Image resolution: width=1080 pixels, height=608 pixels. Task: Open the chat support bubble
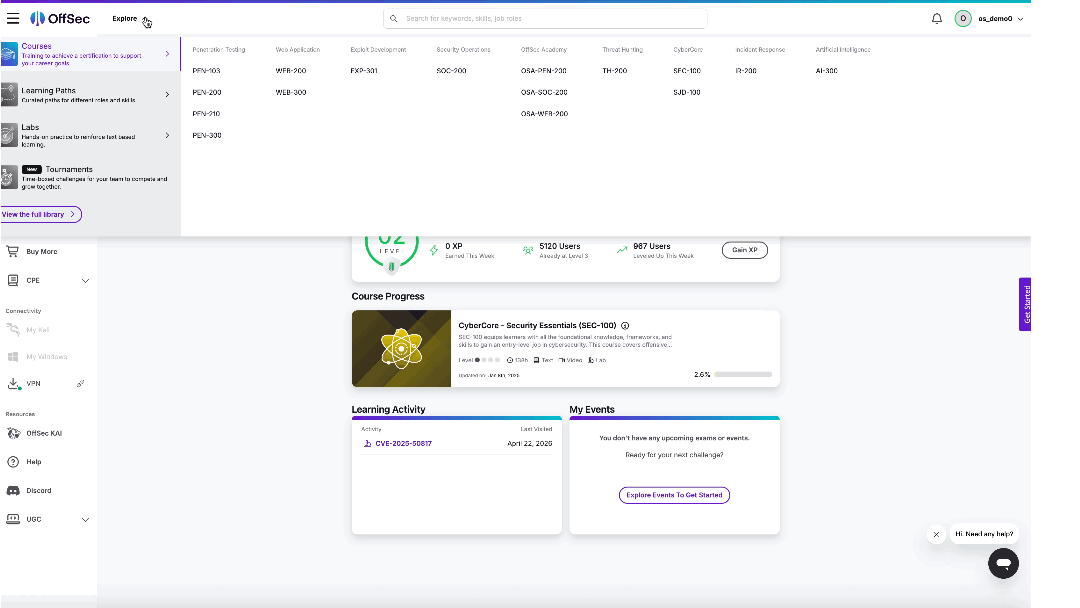point(1003,563)
